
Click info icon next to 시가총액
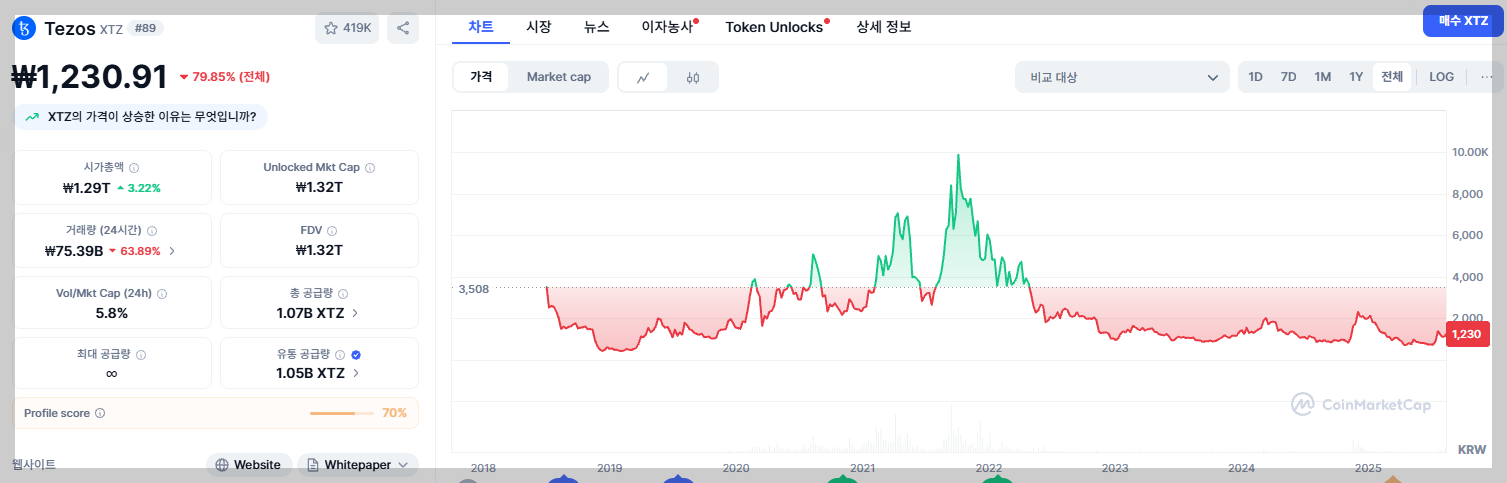134,168
